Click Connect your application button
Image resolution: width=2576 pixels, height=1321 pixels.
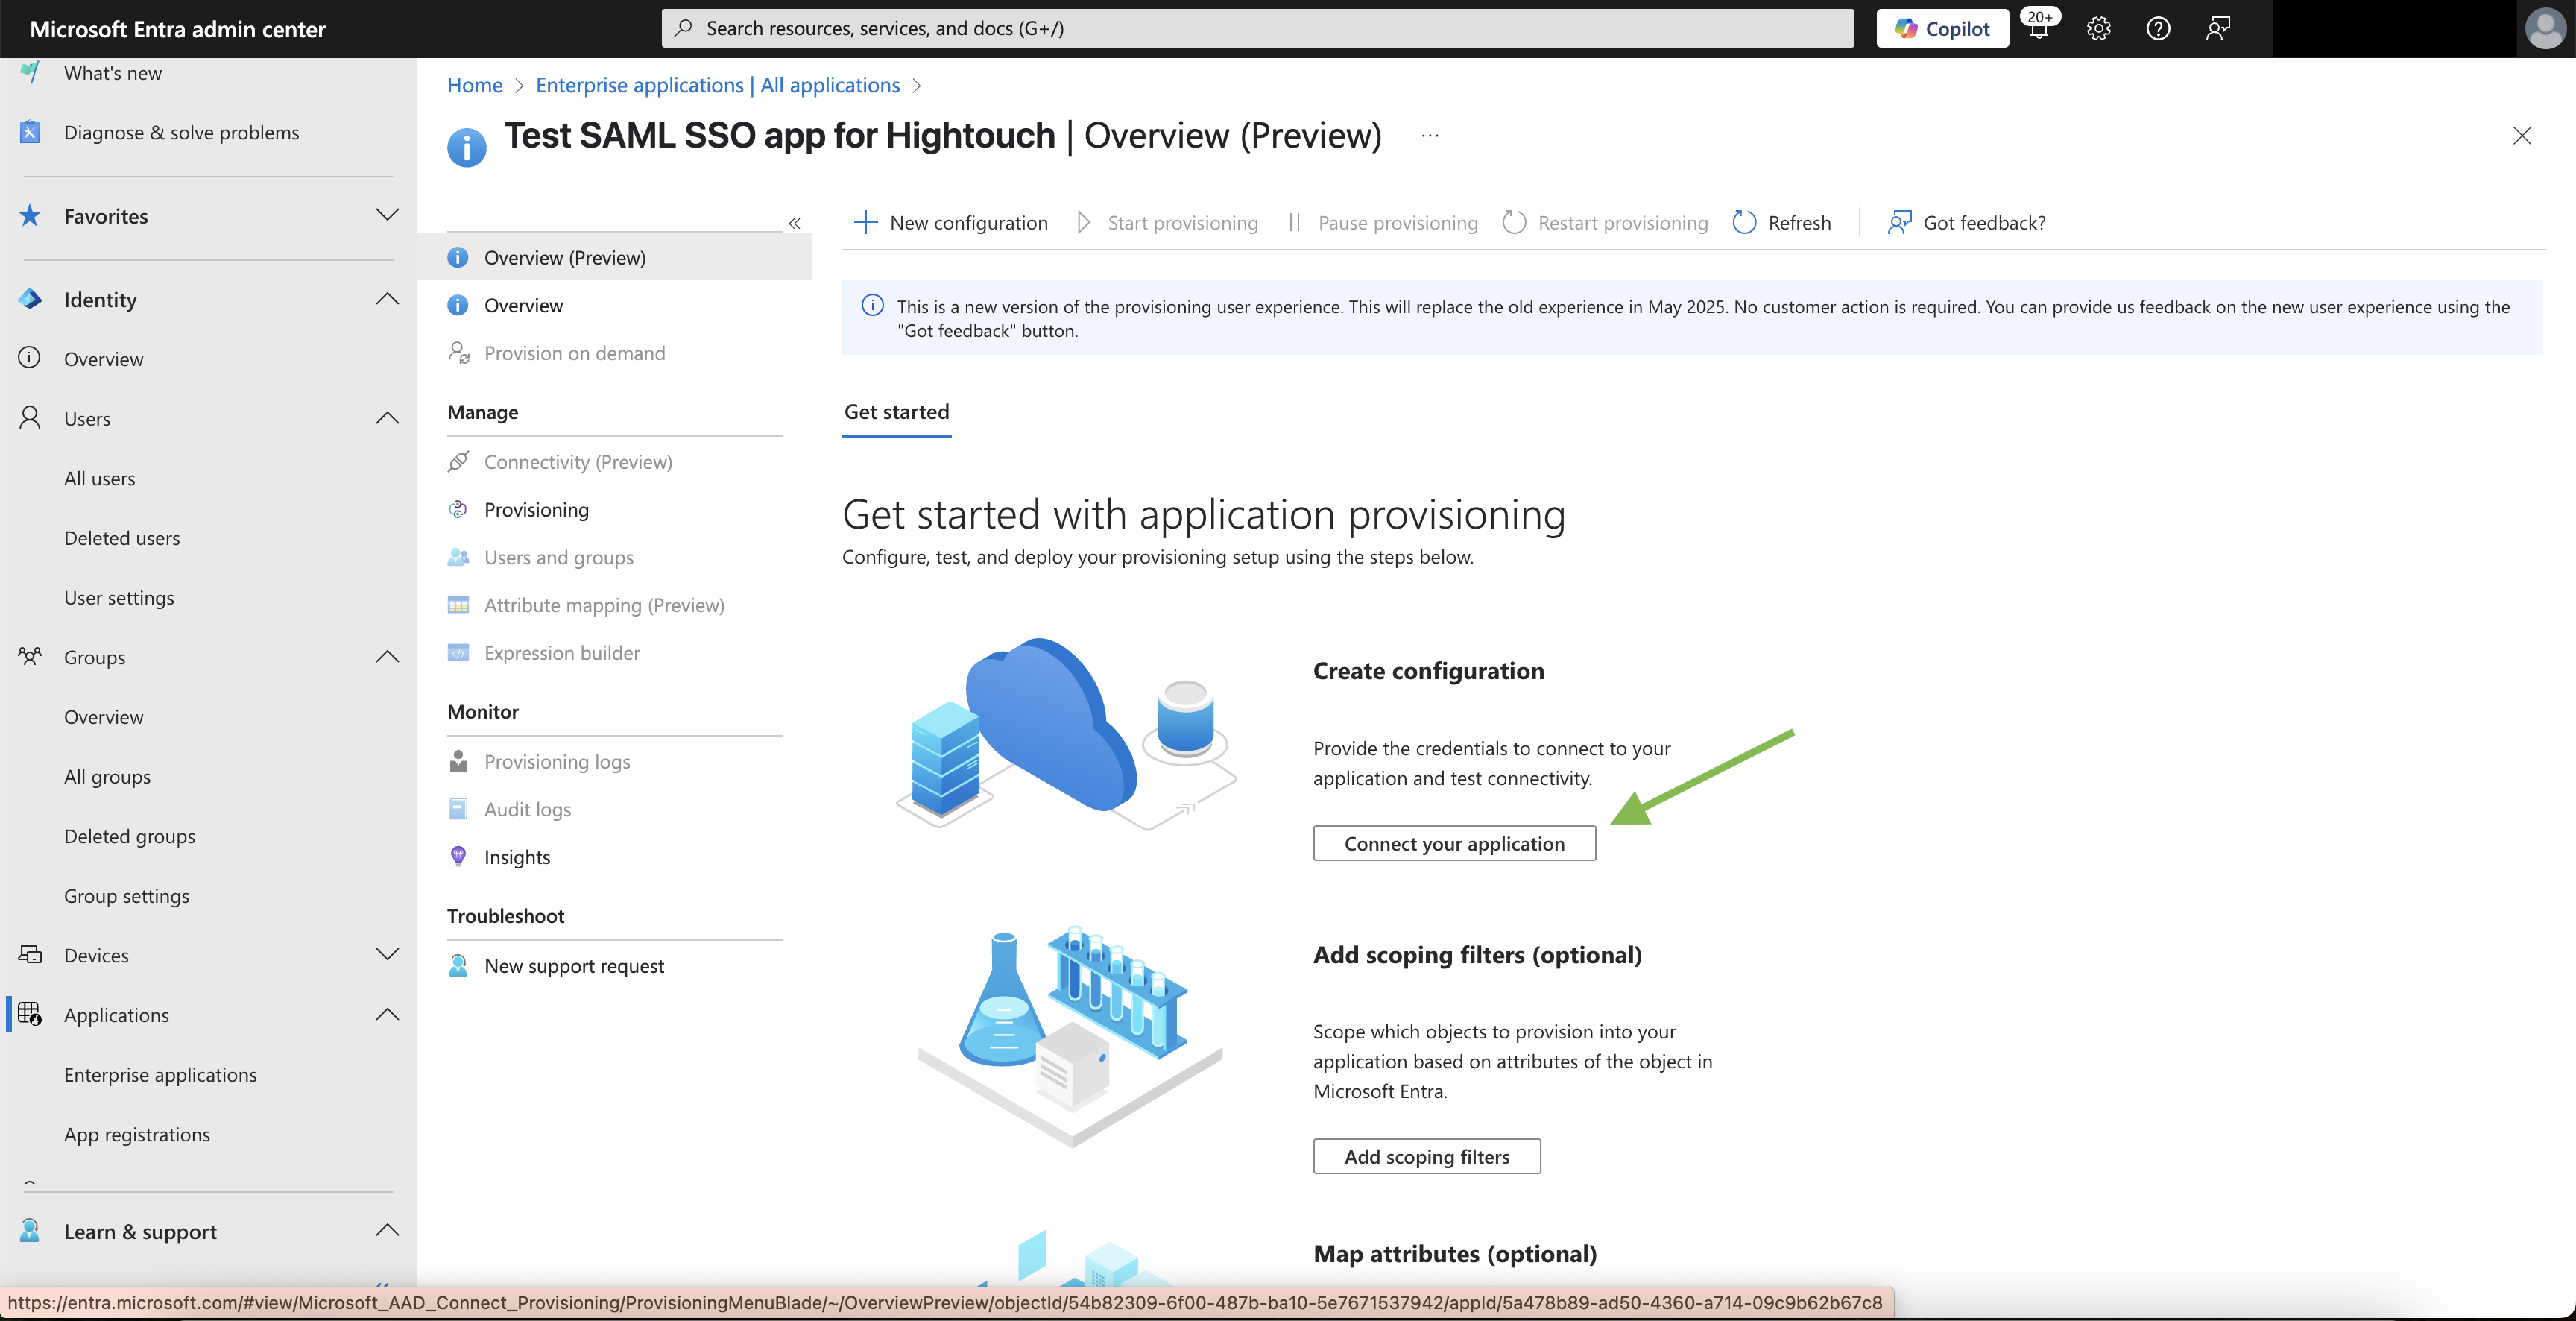(x=1453, y=843)
